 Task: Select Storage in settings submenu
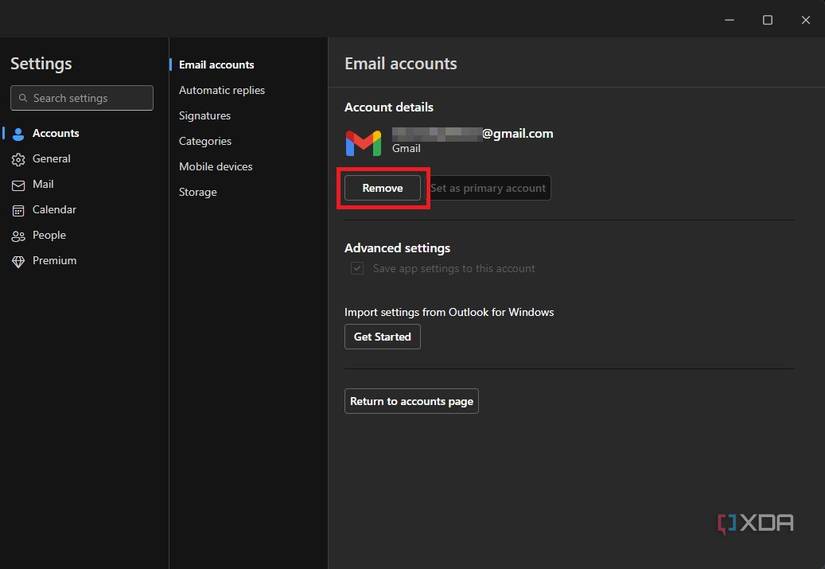pos(197,192)
